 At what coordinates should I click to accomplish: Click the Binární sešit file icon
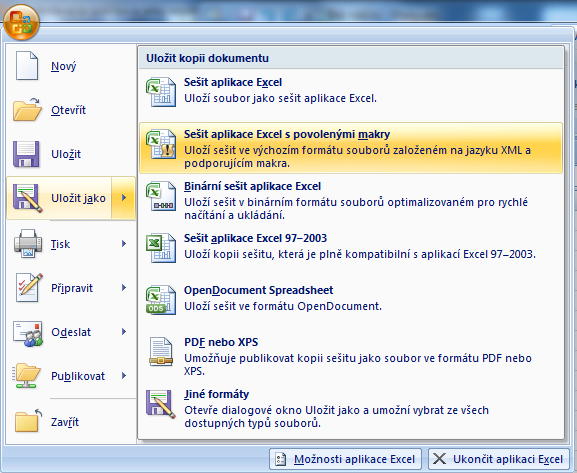click(161, 196)
